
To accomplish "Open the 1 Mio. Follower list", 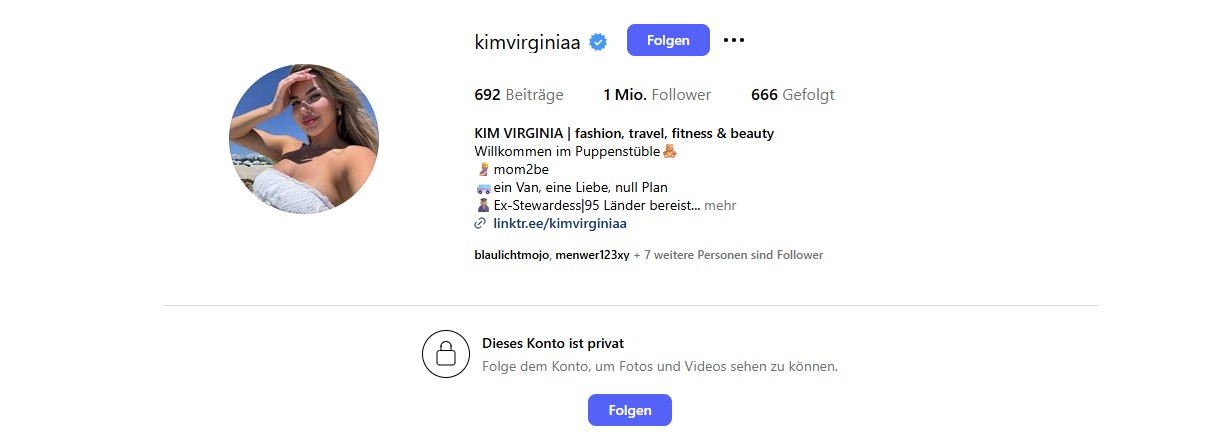I will coord(657,95).
